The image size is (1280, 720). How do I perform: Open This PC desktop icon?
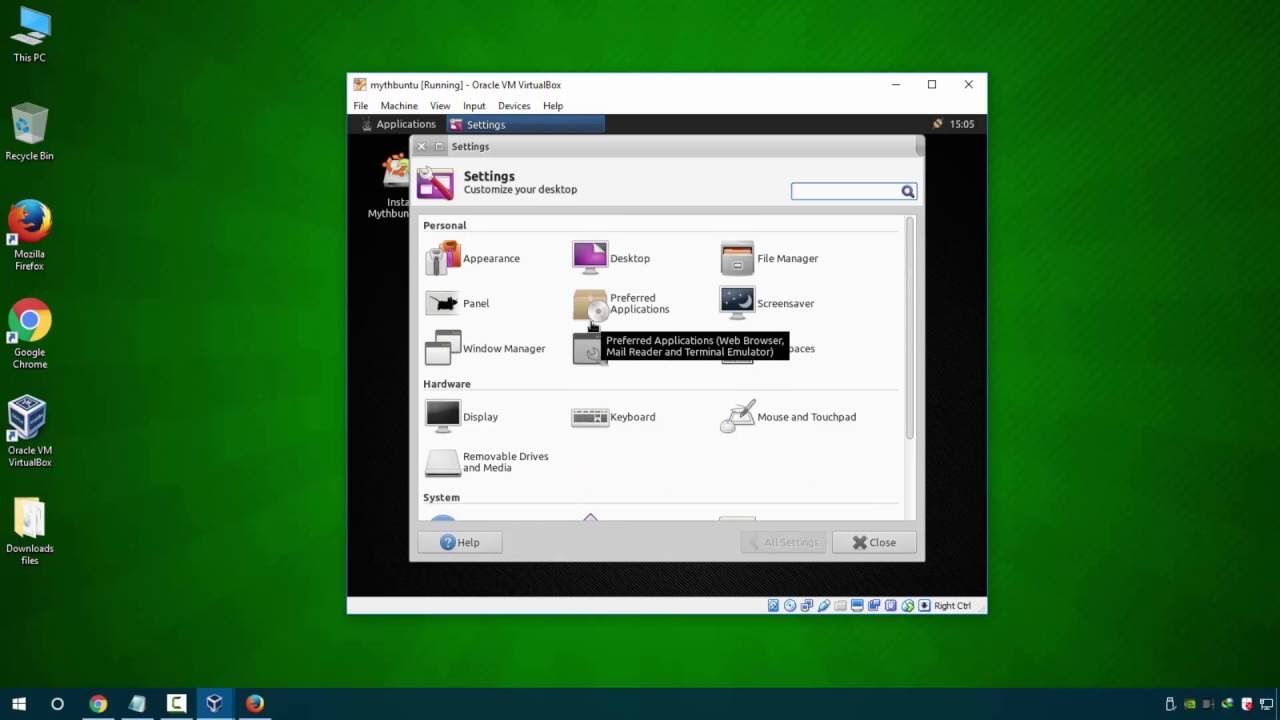(x=29, y=35)
